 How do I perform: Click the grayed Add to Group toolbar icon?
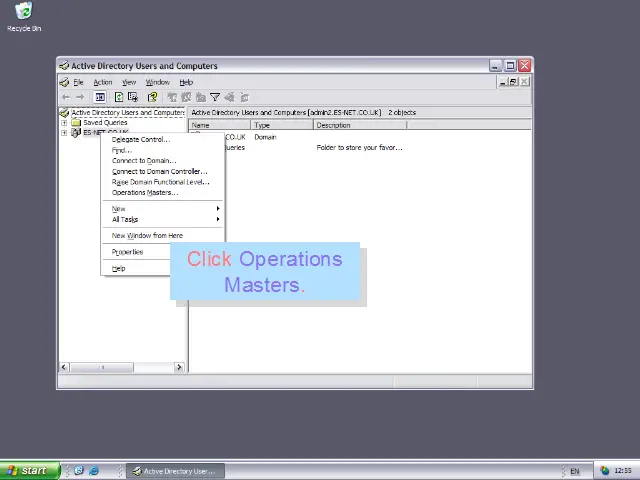click(244, 97)
